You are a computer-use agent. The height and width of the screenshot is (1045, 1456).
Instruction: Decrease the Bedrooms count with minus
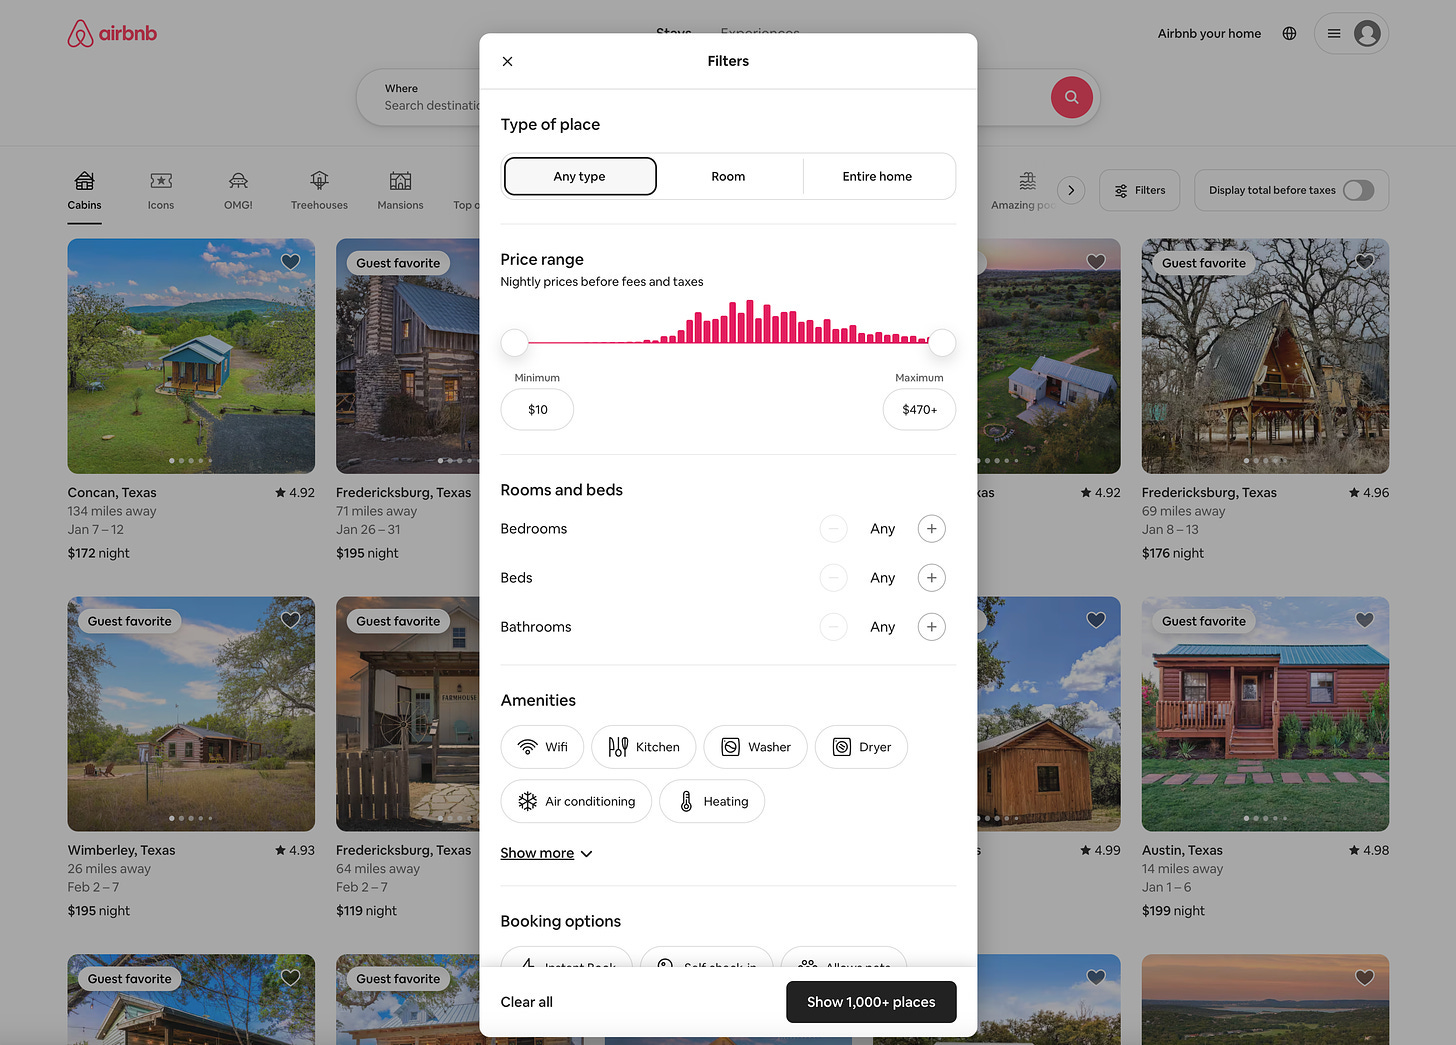[x=833, y=528]
